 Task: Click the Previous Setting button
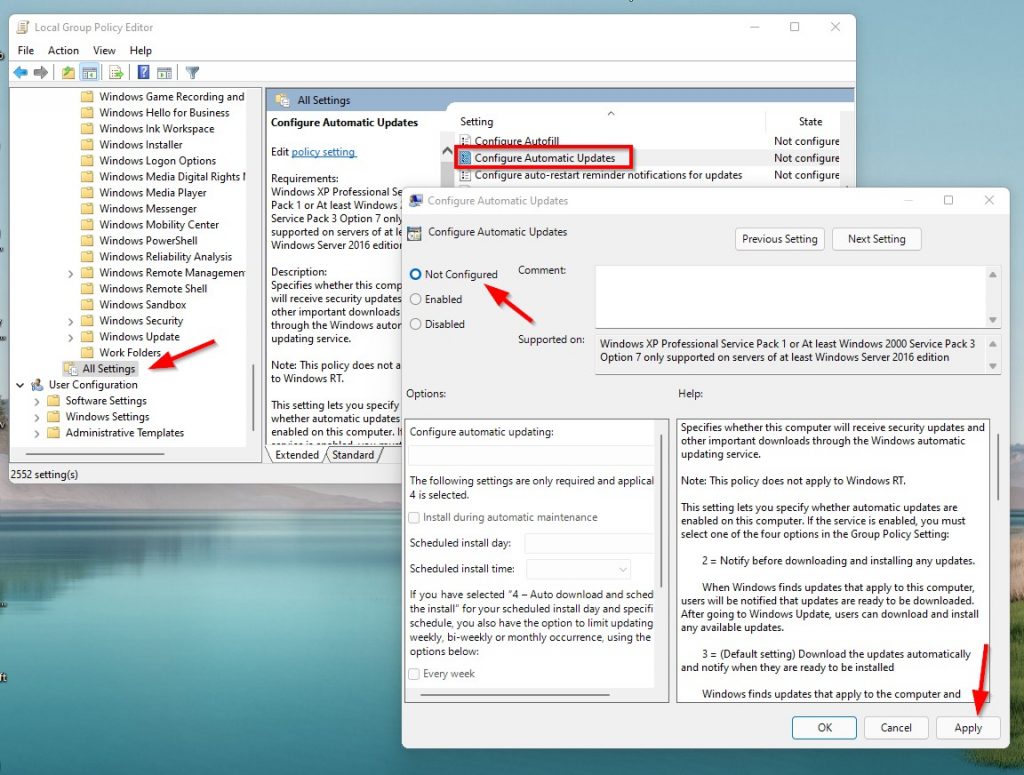click(x=780, y=239)
